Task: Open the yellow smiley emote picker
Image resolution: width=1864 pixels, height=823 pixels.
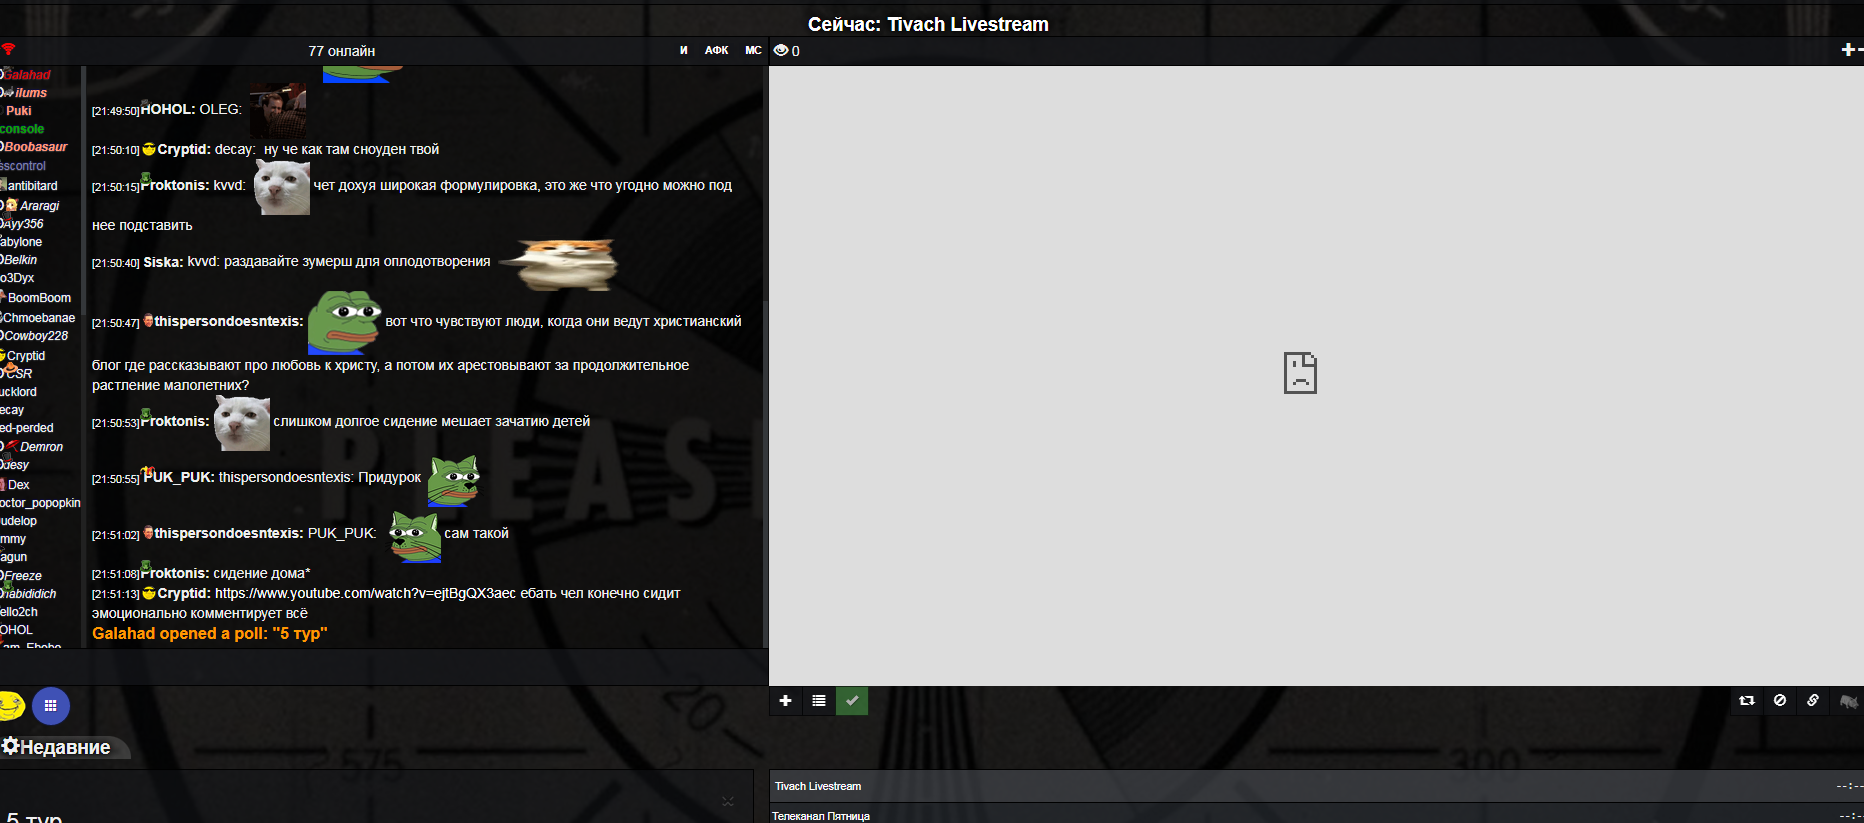Action: click(x=11, y=706)
